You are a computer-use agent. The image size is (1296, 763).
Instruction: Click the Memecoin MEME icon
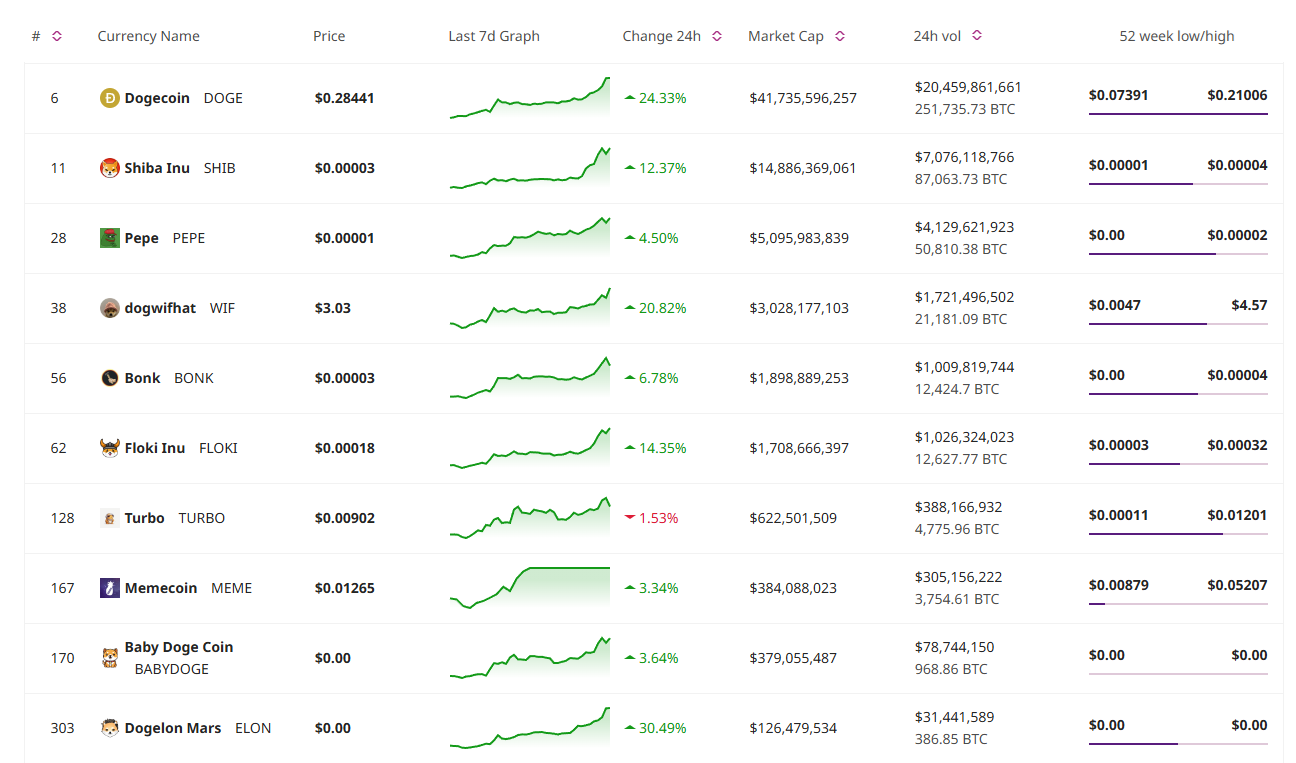click(109, 587)
